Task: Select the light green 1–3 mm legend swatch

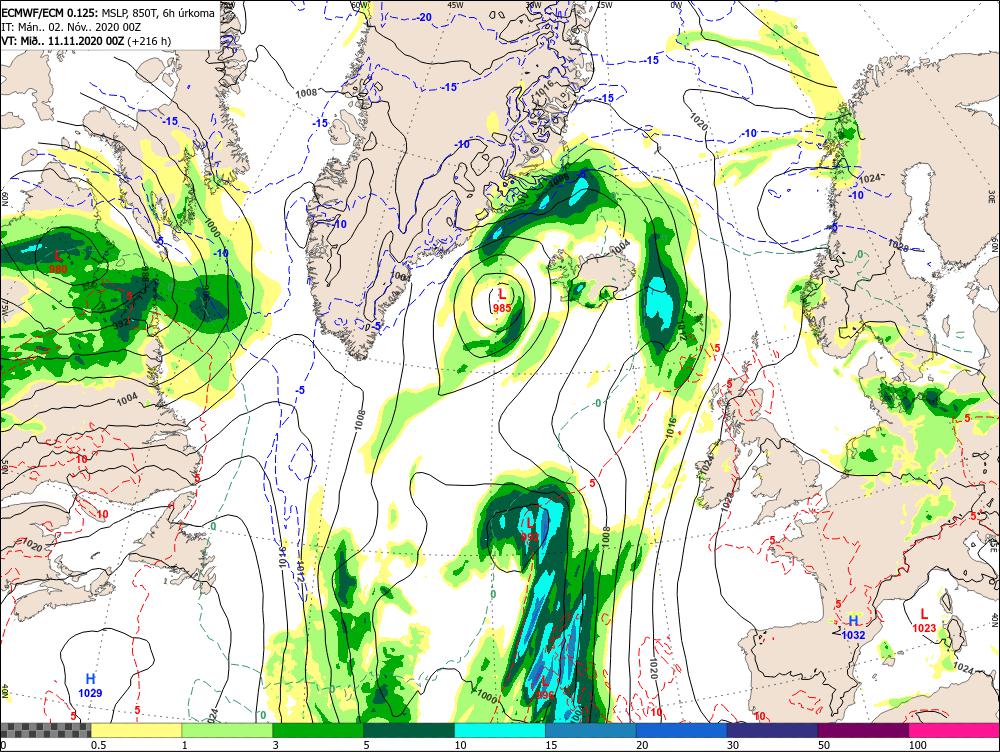Action: tap(228, 730)
